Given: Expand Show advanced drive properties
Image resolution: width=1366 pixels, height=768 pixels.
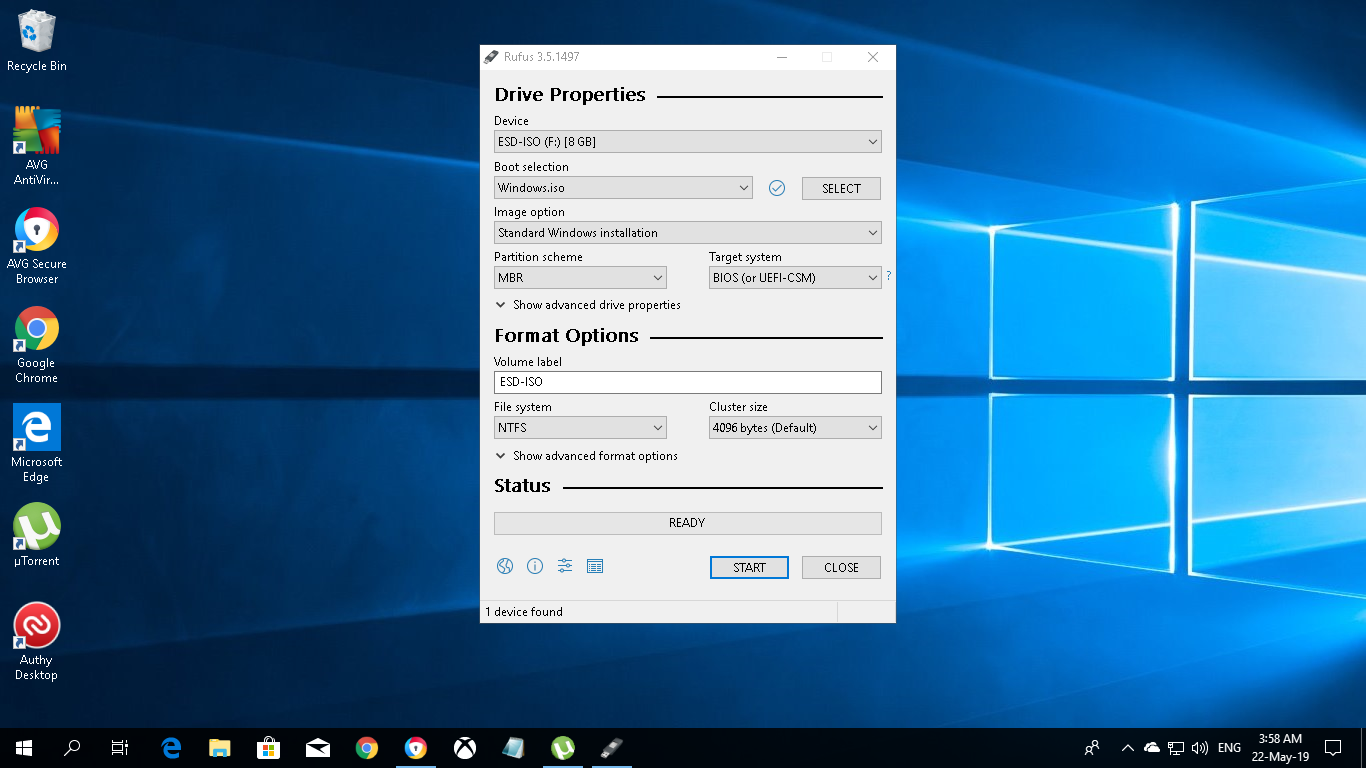Looking at the screenshot, I should [588, 305].
